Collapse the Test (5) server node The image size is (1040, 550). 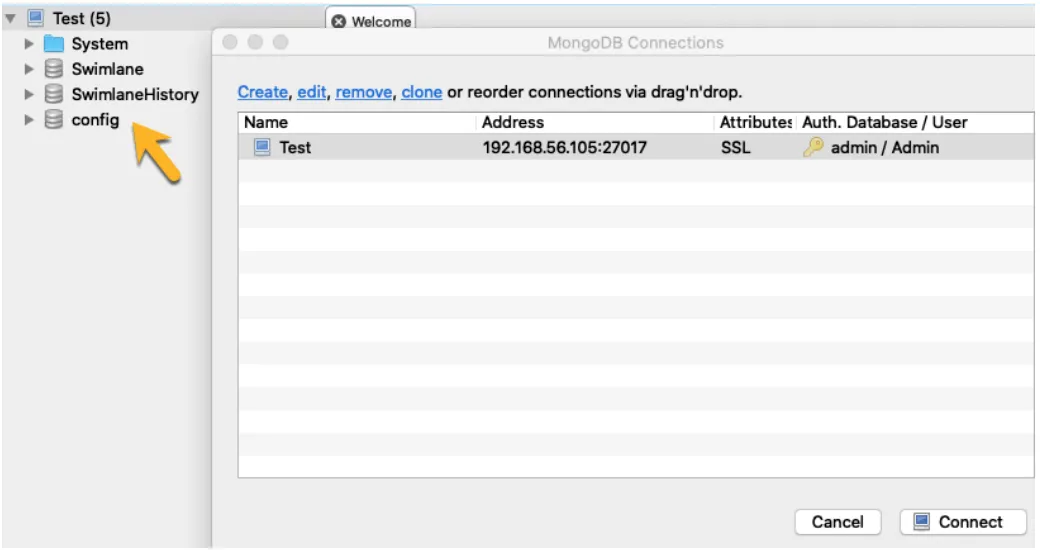point(11,18)
